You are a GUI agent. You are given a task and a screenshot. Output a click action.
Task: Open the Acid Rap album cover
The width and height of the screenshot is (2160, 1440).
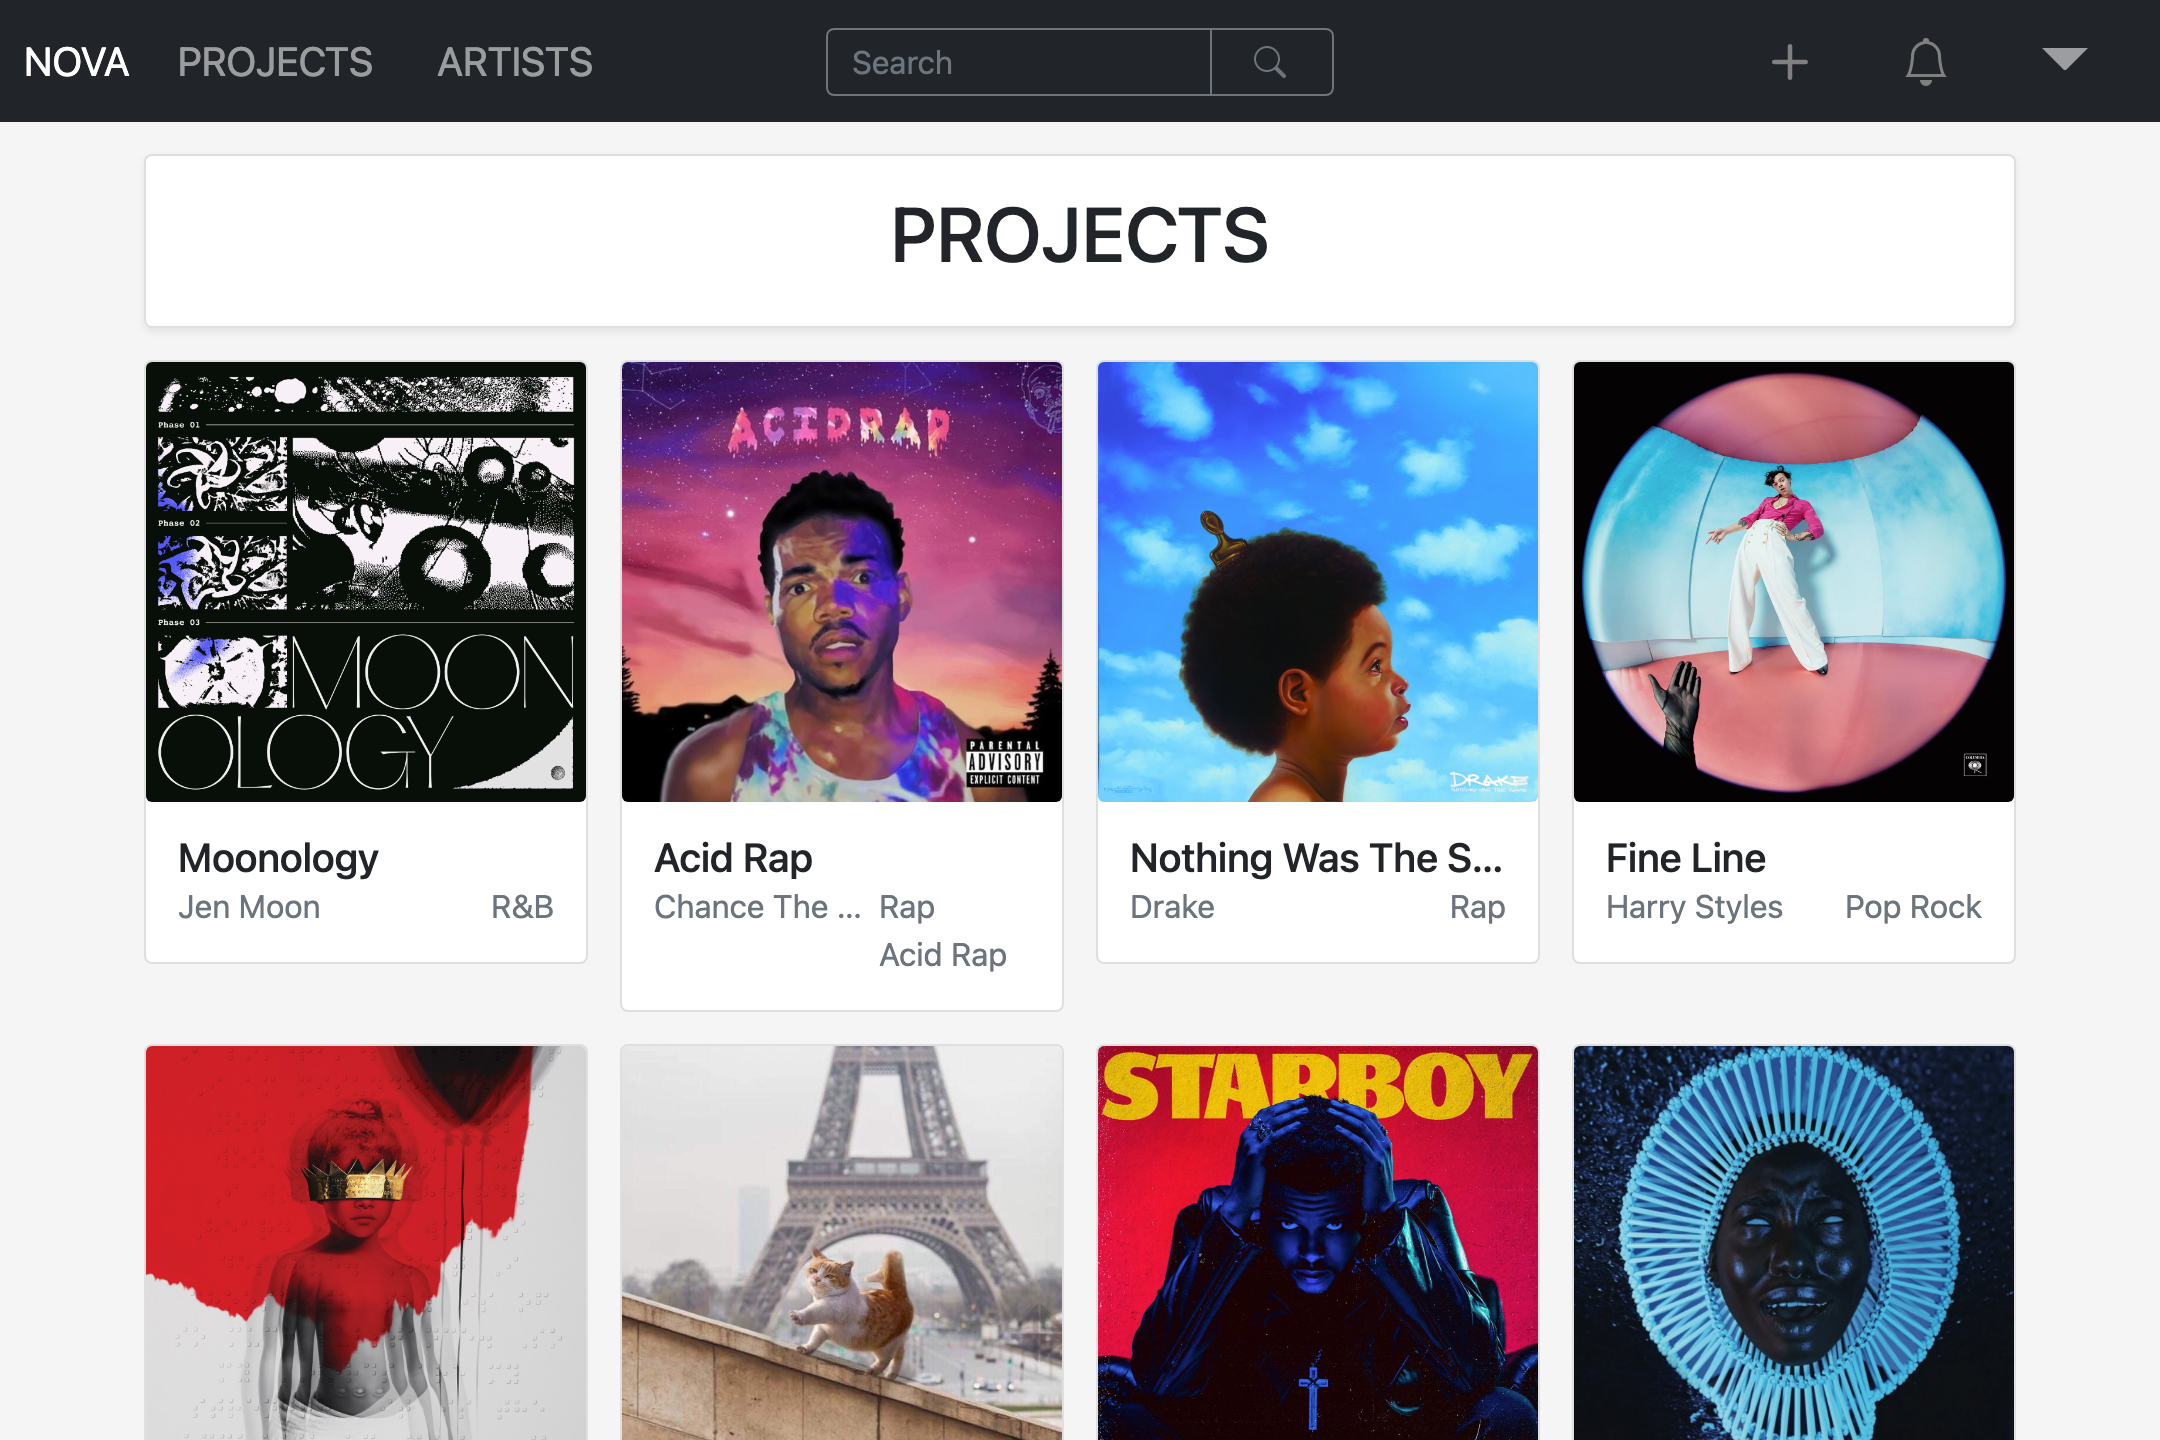click(x=842, y=582)
